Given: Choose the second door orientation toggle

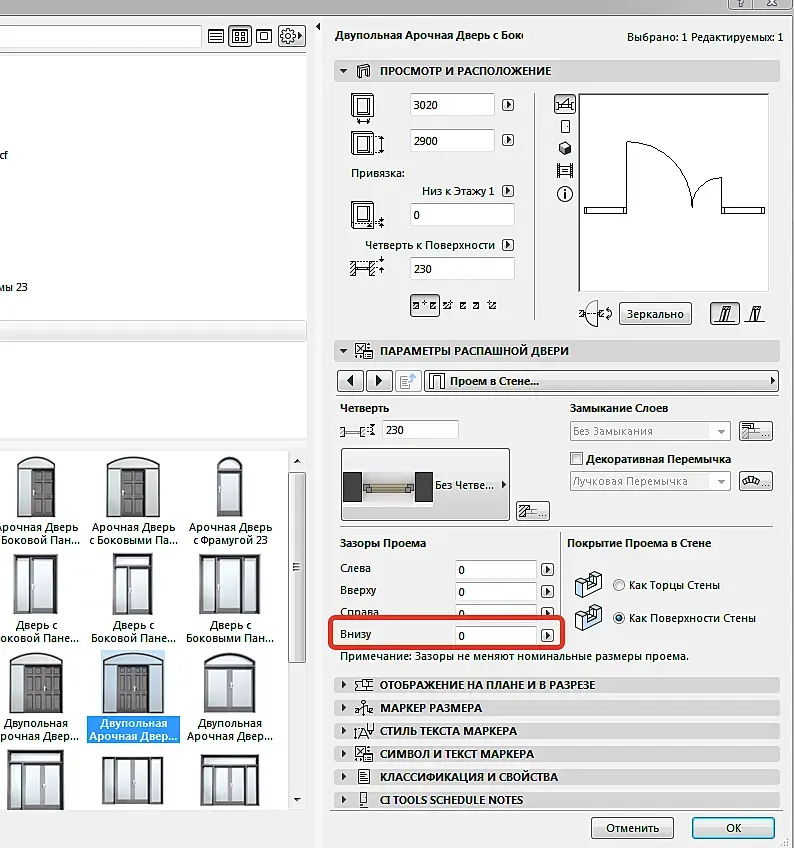Looking at the screenshot, I should (x=755, y=314).
